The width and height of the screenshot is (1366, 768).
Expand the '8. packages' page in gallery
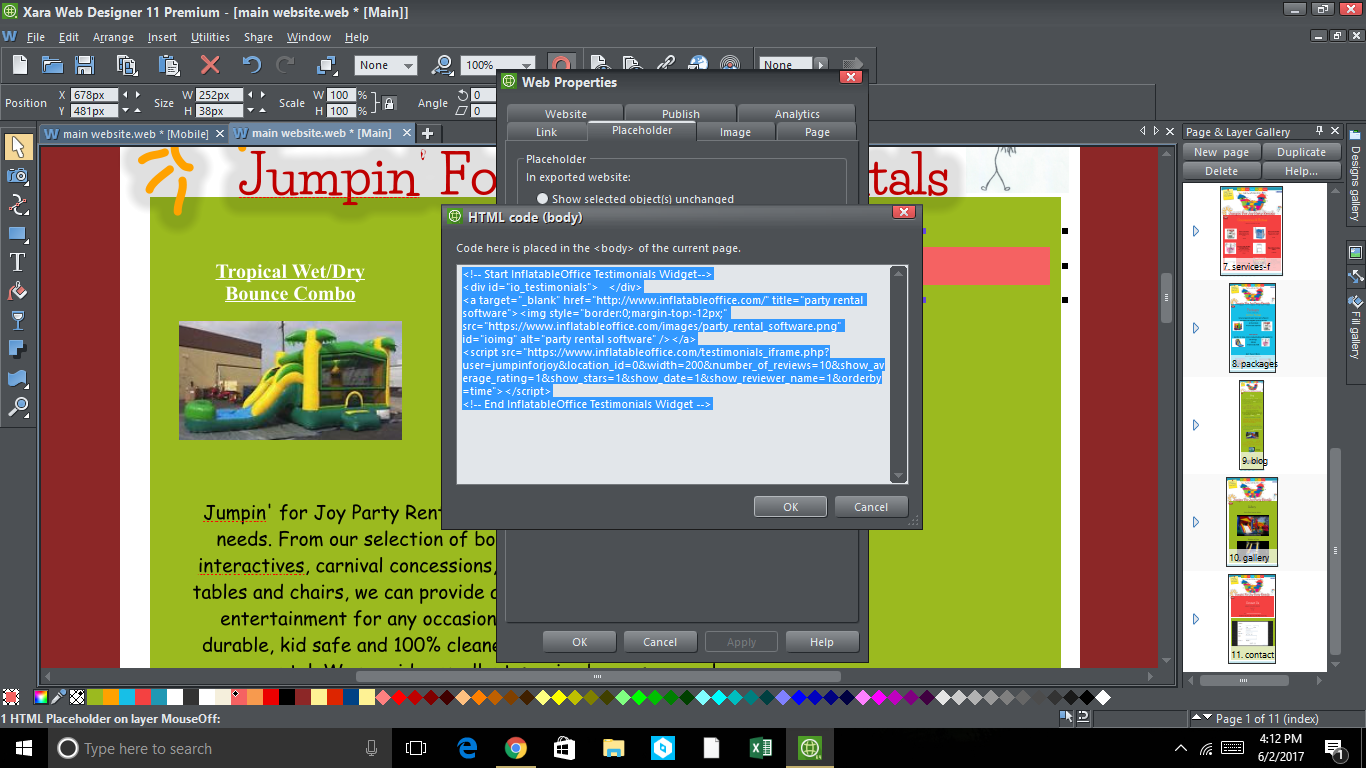point(1196,328)
